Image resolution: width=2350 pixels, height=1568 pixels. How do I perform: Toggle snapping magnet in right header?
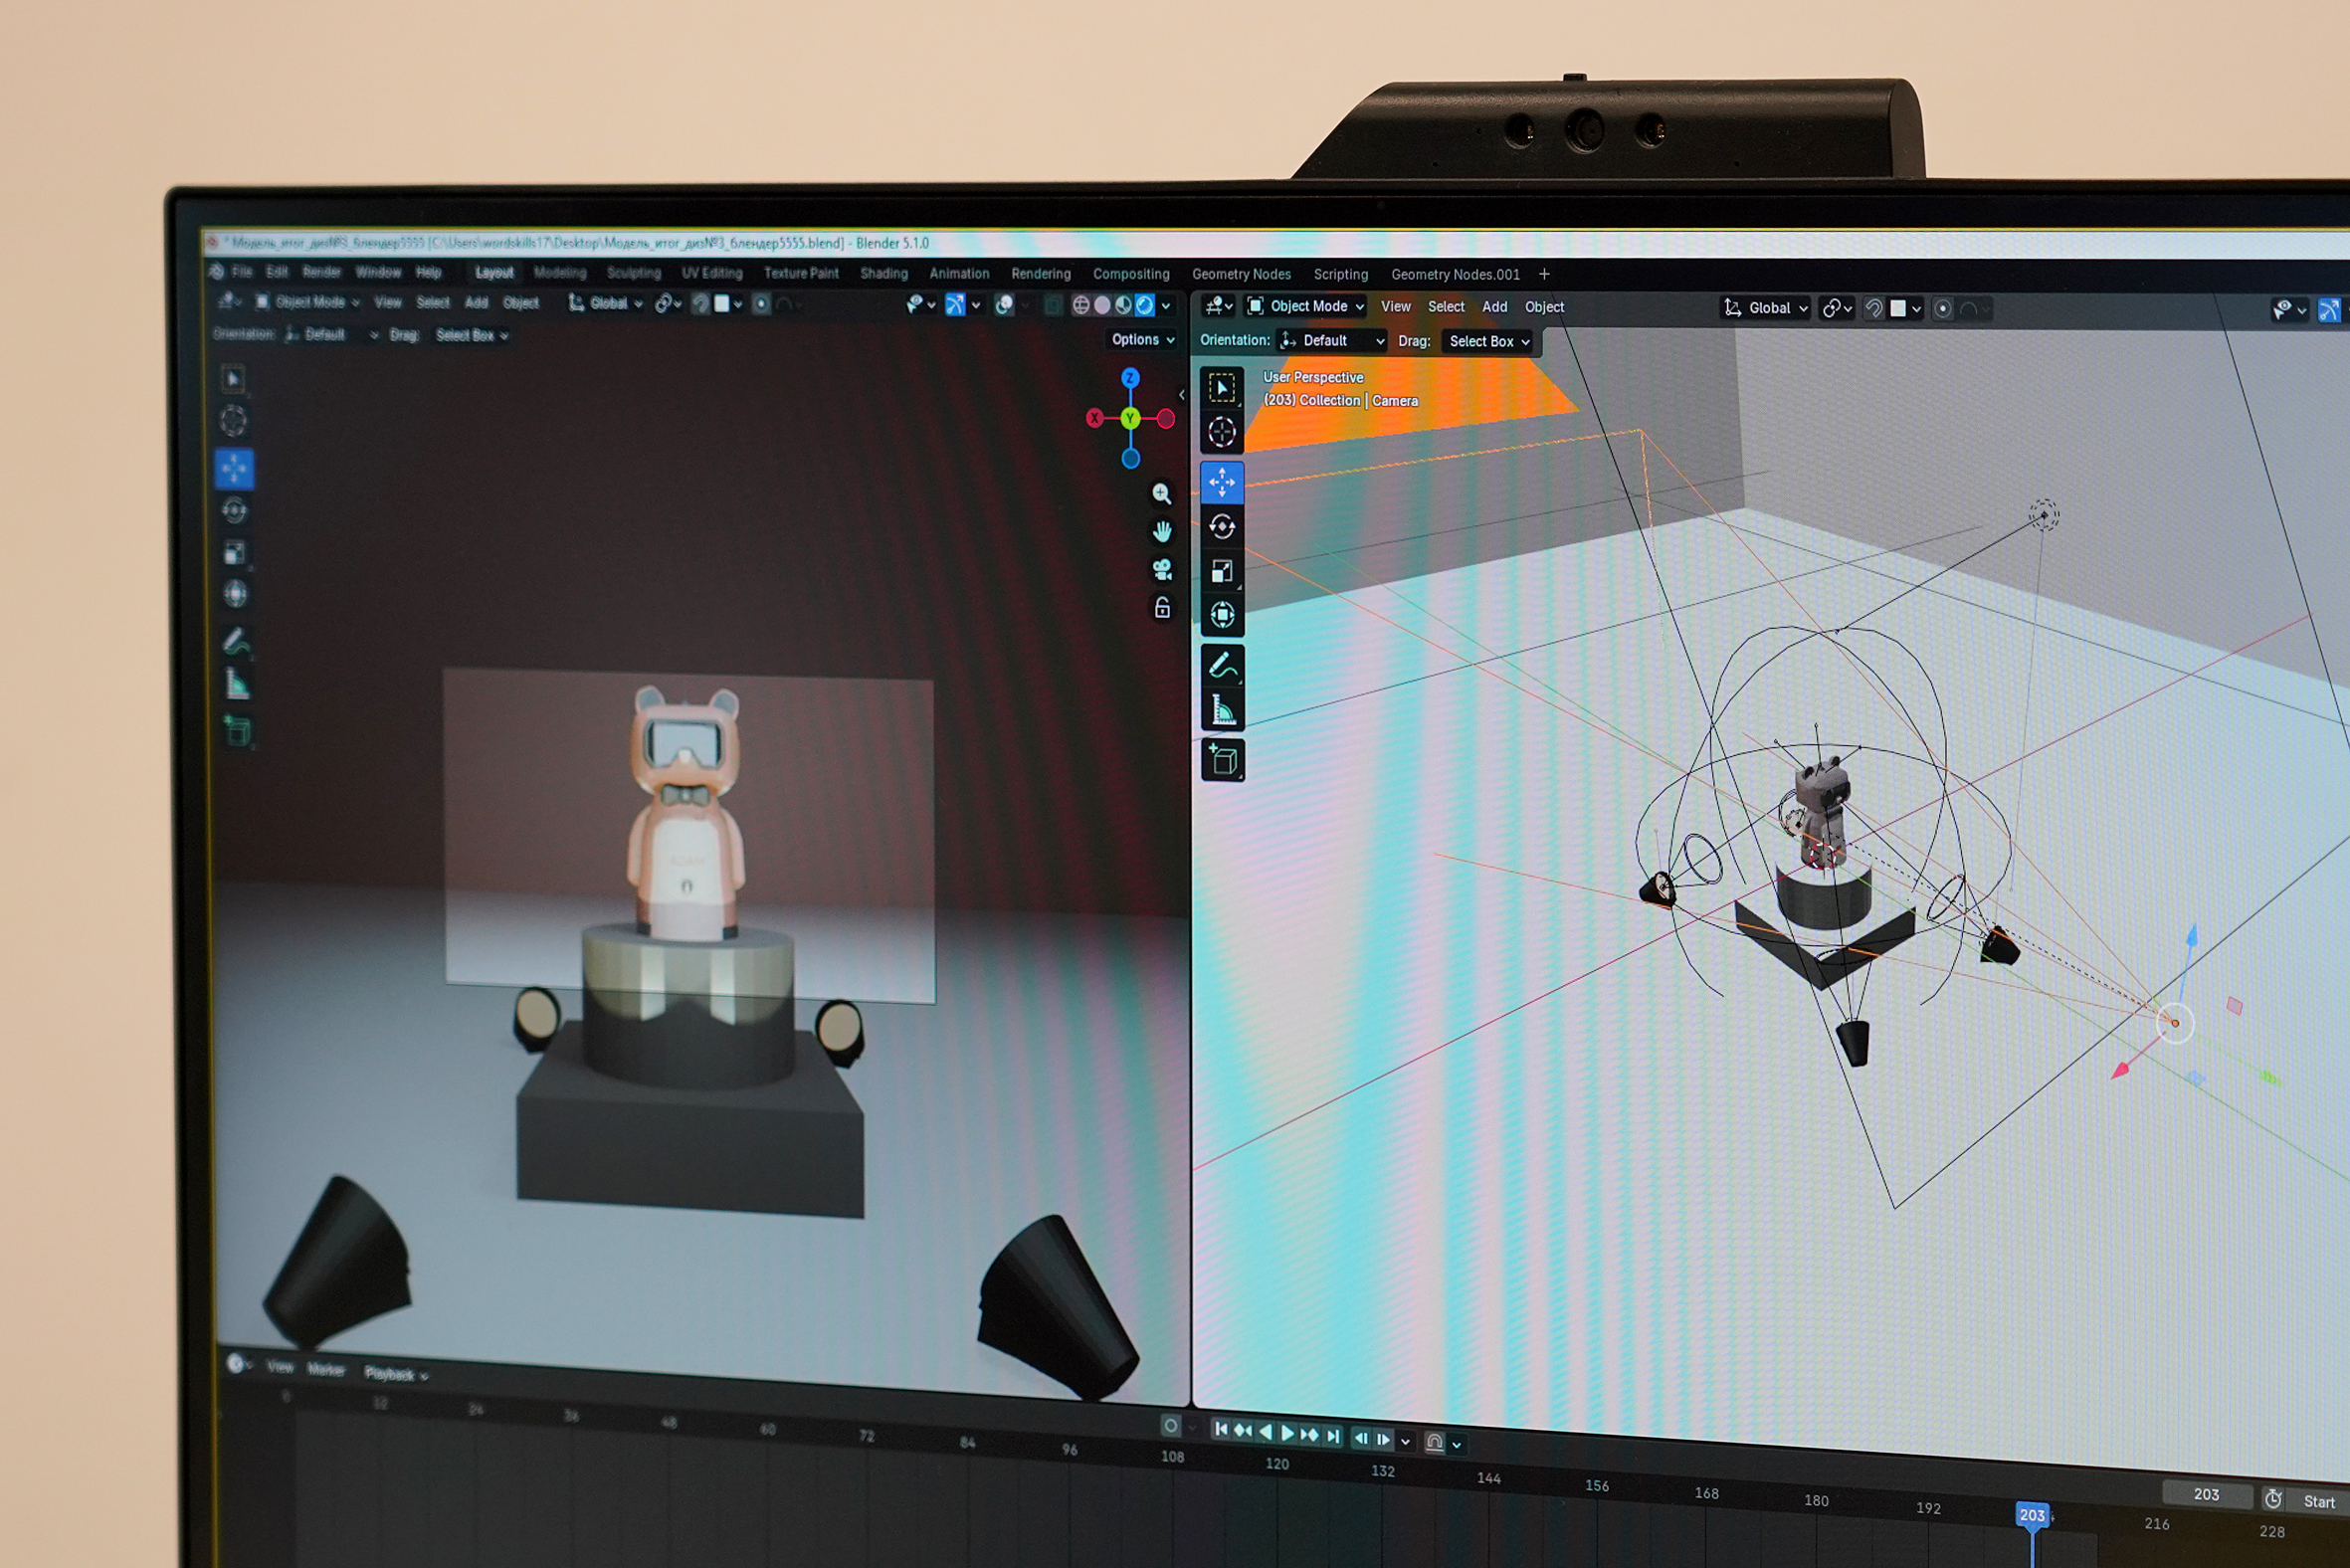tap(1874, 309)
